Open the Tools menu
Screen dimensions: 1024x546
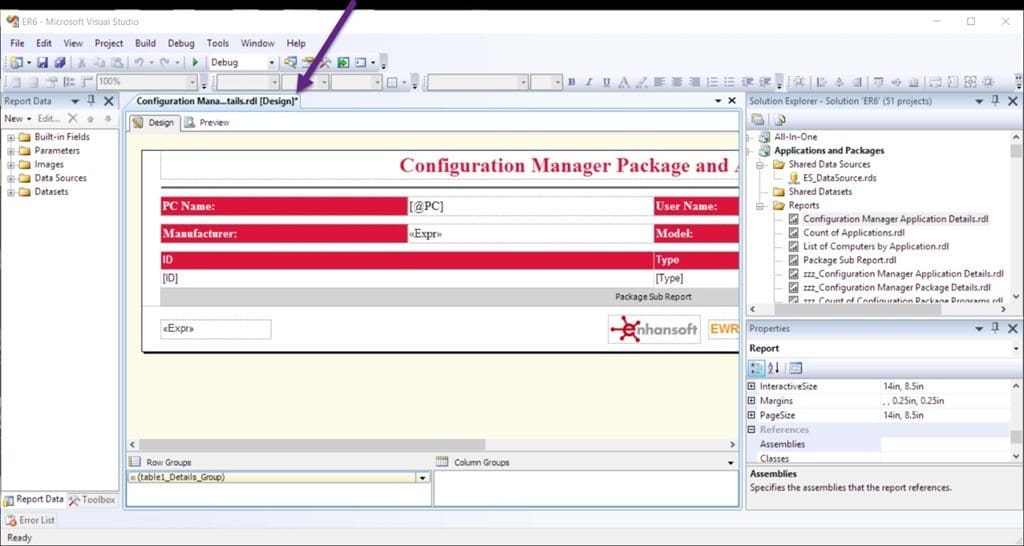click(x=217, y=43)
